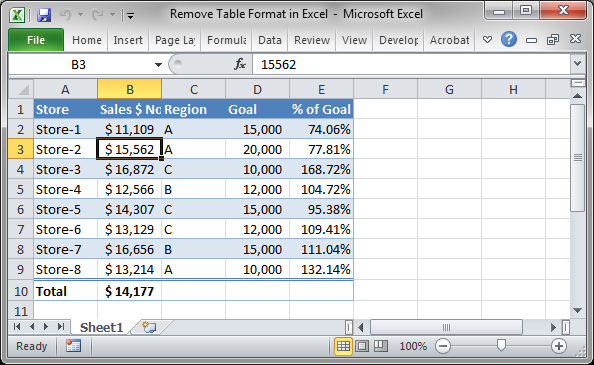This screenshot has width=594, height=365.
Task: Open the Name Box dropdown arrow
Action: (x=158, y=65)
